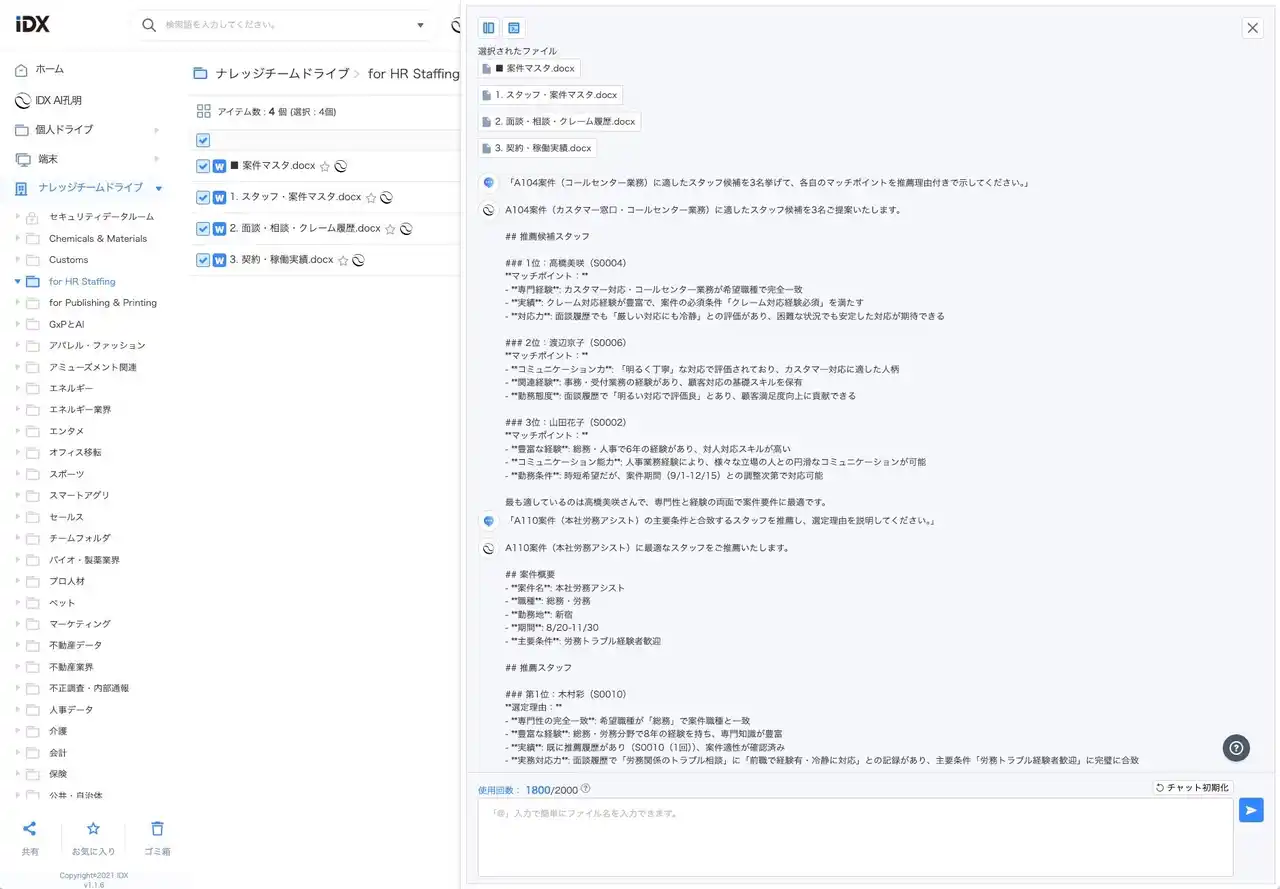Uncheck 2. 面談・相談・クレーム履歴.docx checkbox
This screenshot has width=1280, height=889.
point(203,229)
